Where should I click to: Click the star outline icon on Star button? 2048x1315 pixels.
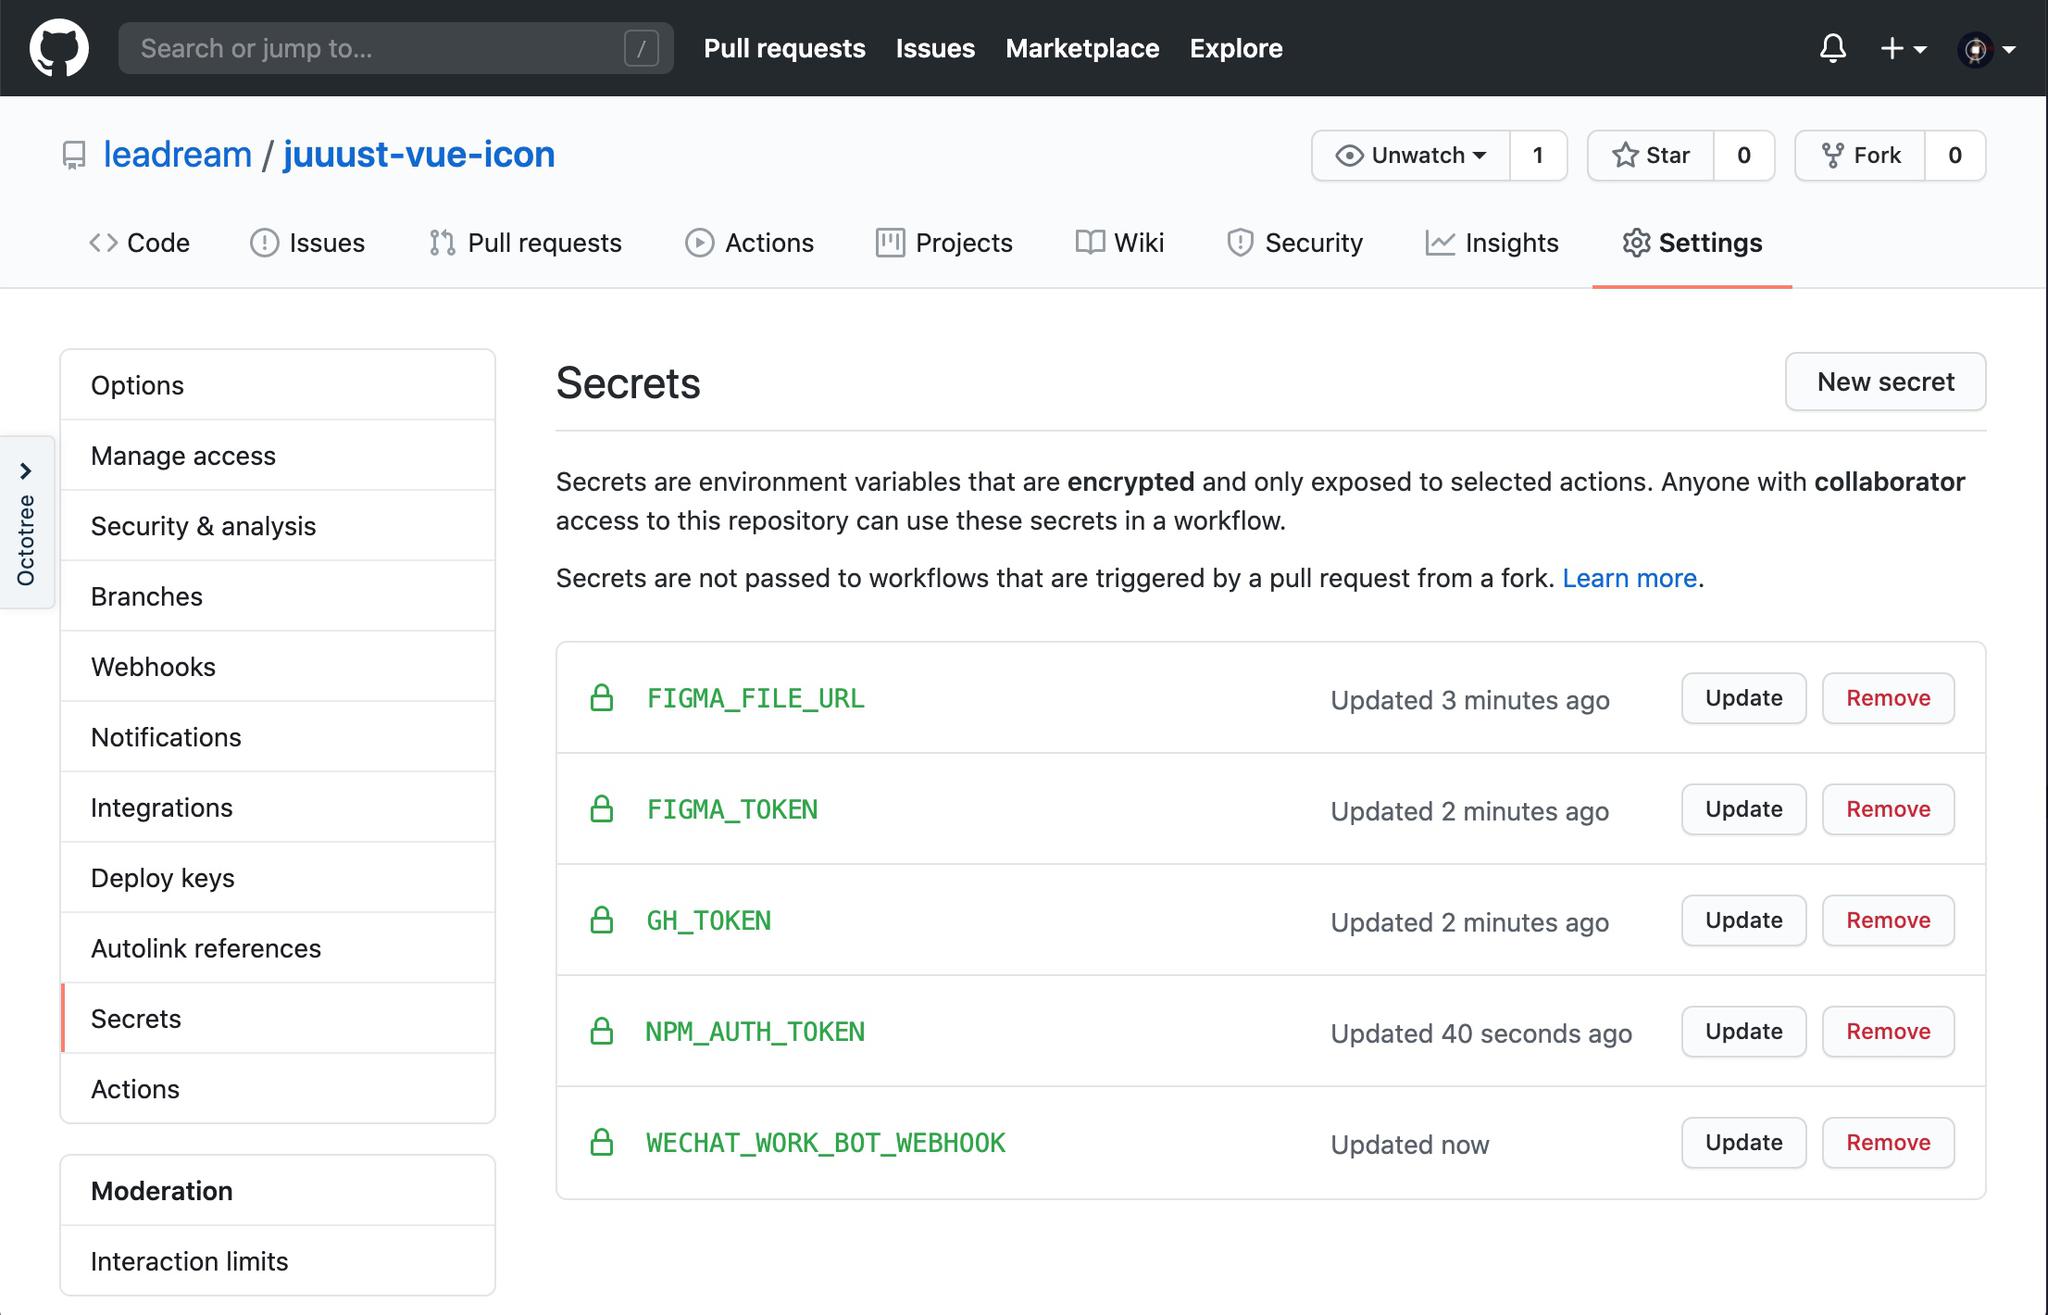tap(1627, 155)
